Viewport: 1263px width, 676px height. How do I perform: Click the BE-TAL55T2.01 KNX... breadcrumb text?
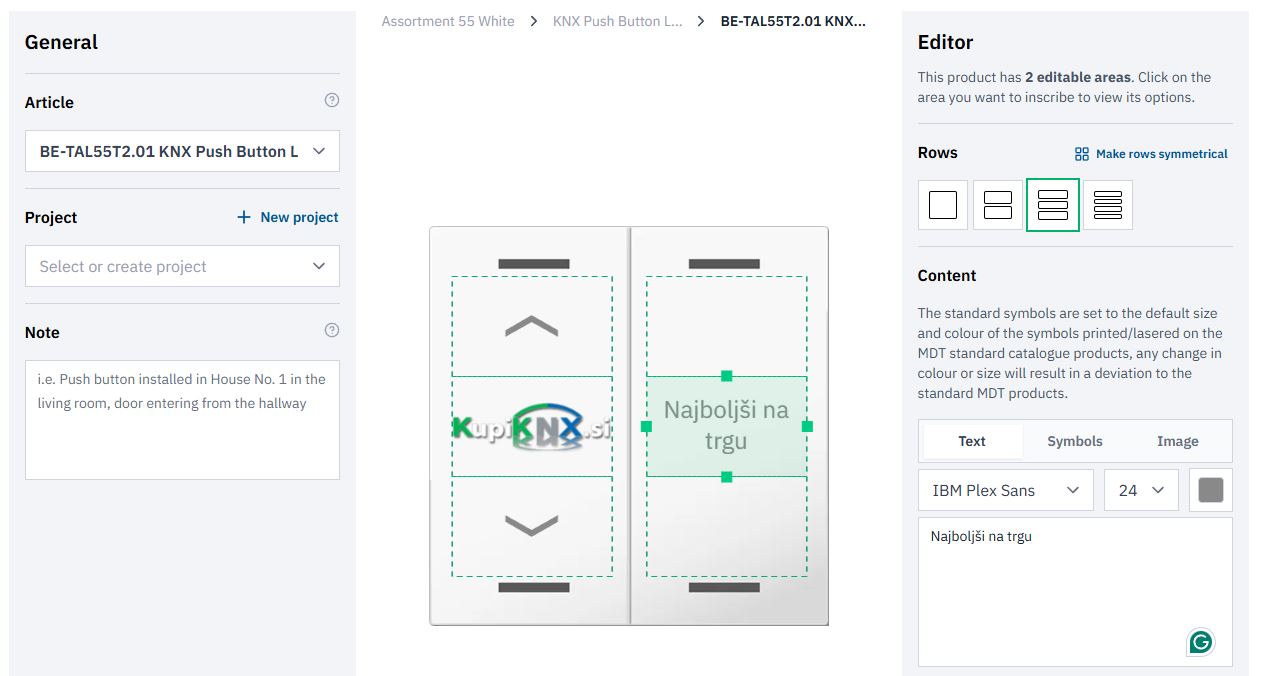point(794,21)
